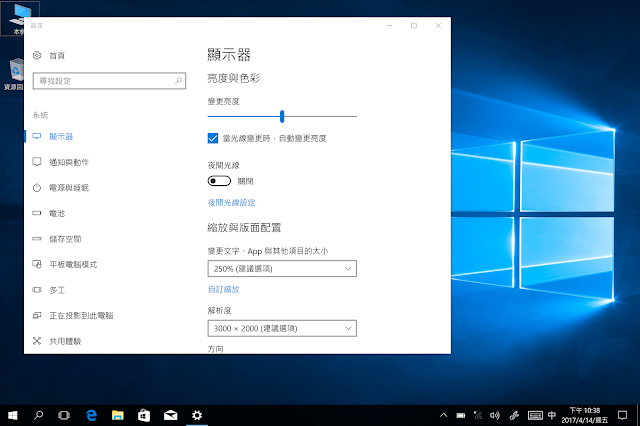Open the touch keyboard tray icon

click(x=535, y=415)
